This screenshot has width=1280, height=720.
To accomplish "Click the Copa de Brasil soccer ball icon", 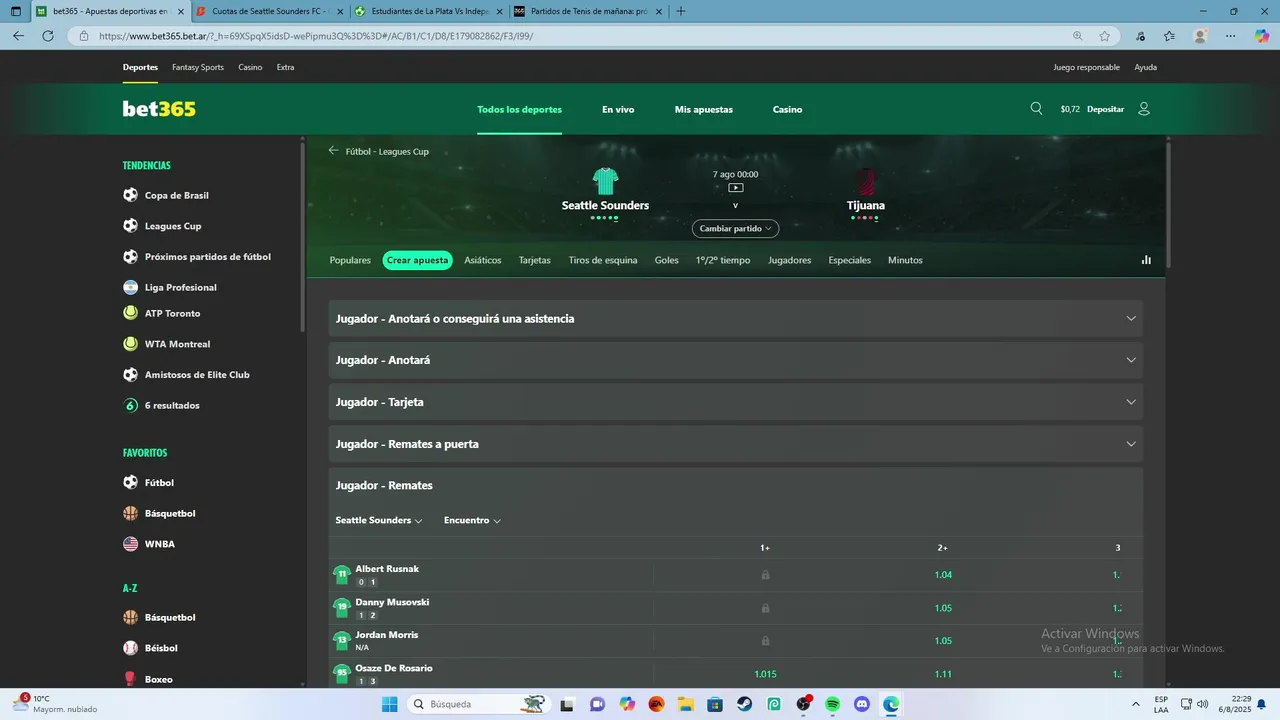I will click(x=130, y=195).
